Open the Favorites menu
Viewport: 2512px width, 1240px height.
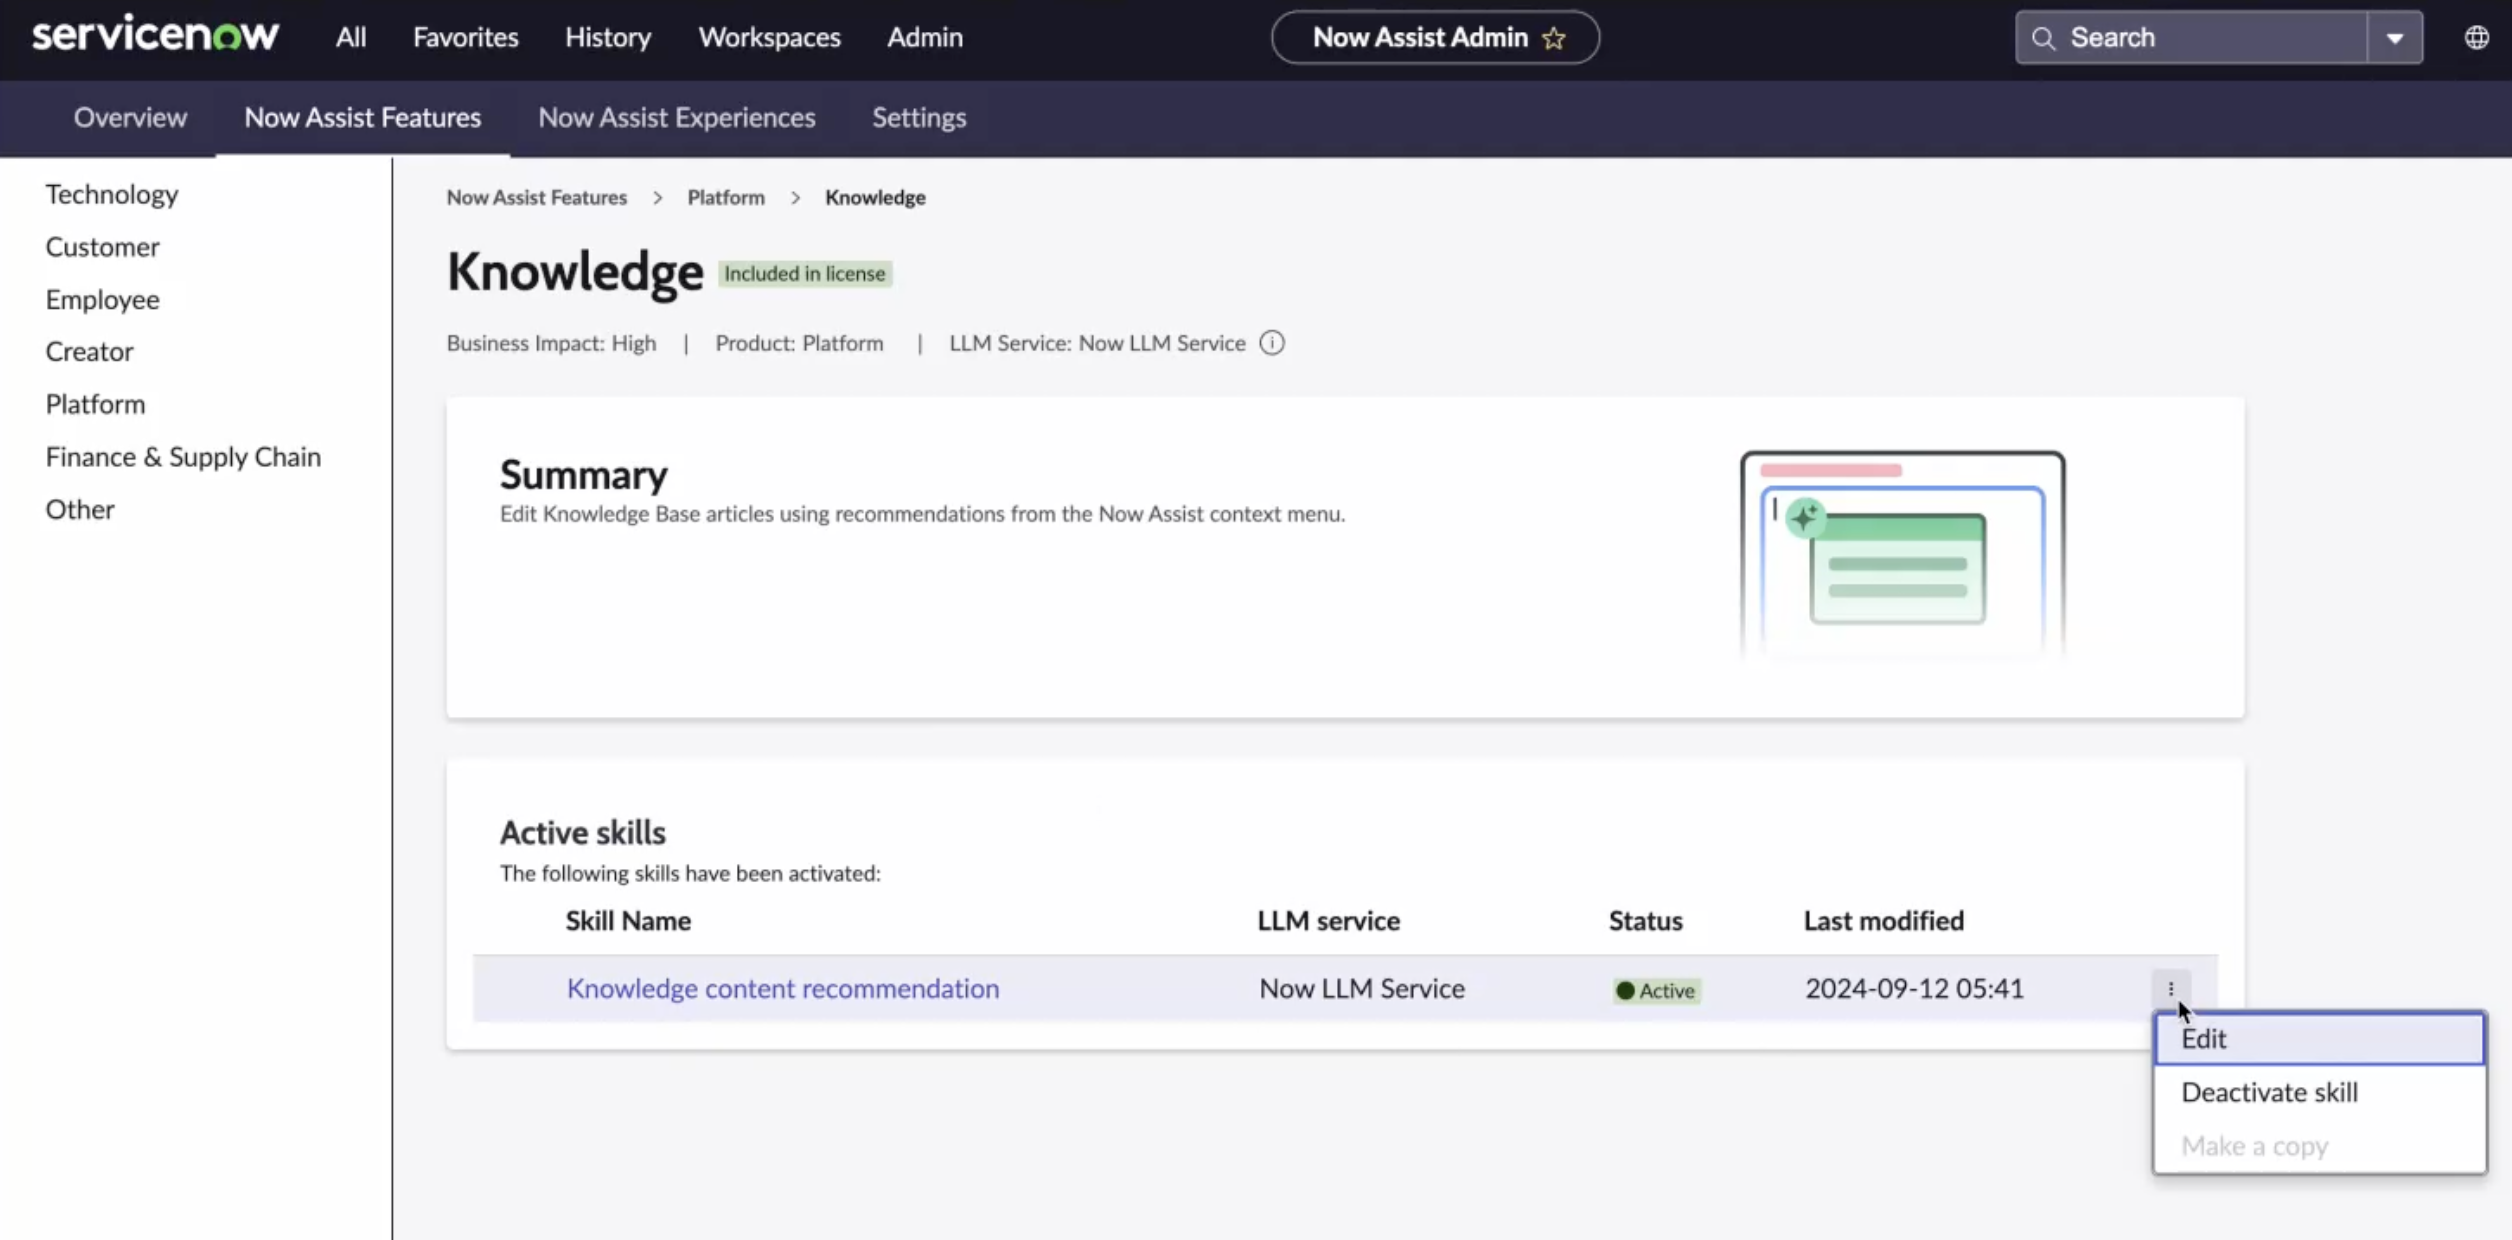coord(466,37)
